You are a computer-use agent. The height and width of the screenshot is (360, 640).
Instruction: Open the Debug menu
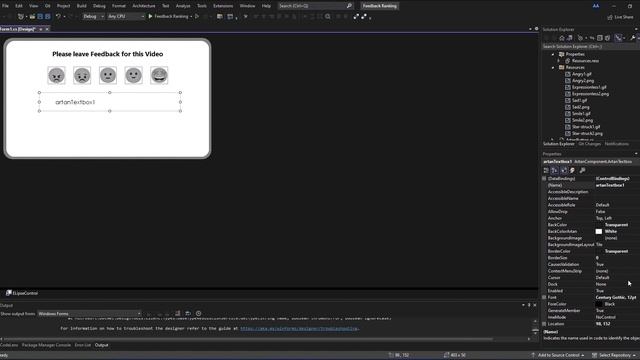(x=99, y=6)
